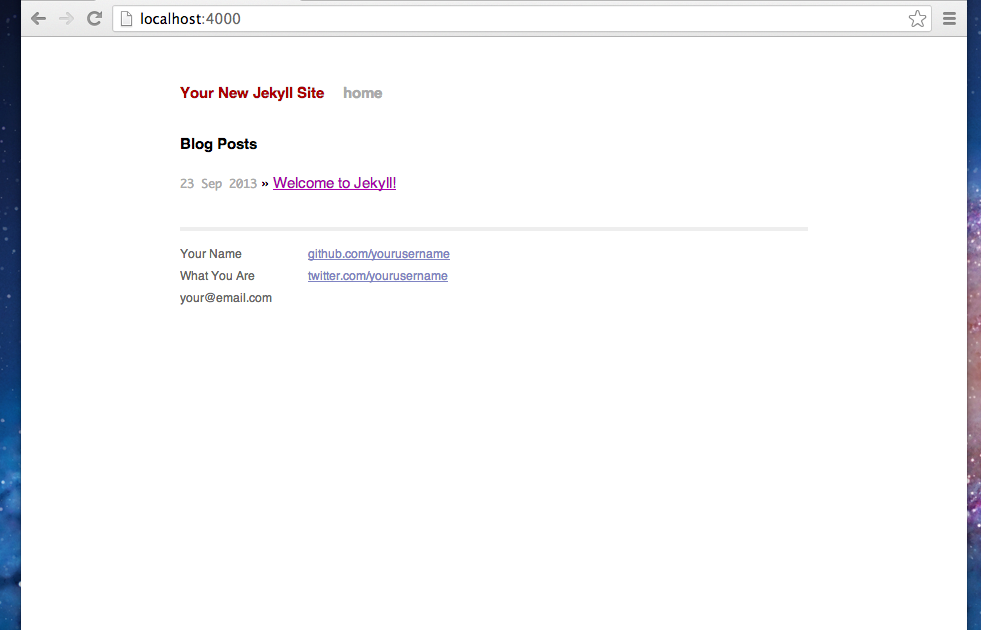Click the What You Are footer text
This screenshot has height=630, width=981.
[x=217, y=276]
